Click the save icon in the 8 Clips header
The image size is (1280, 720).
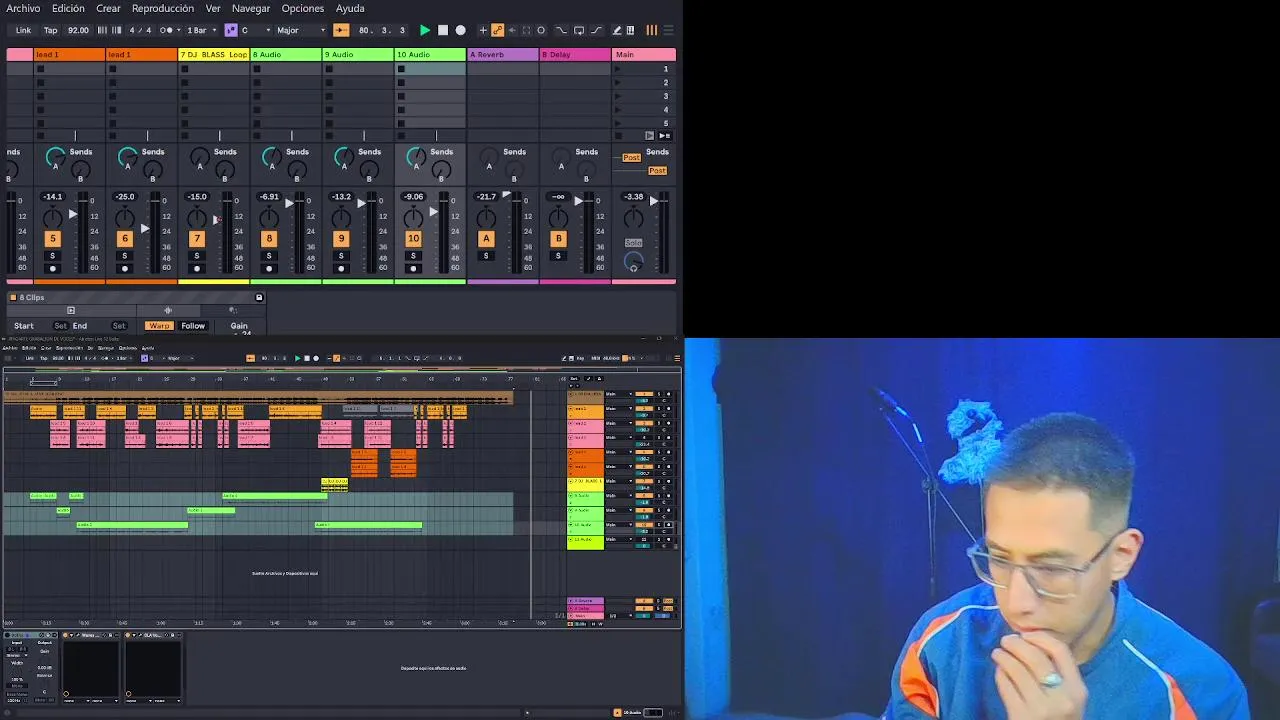(x=259, y=297)
